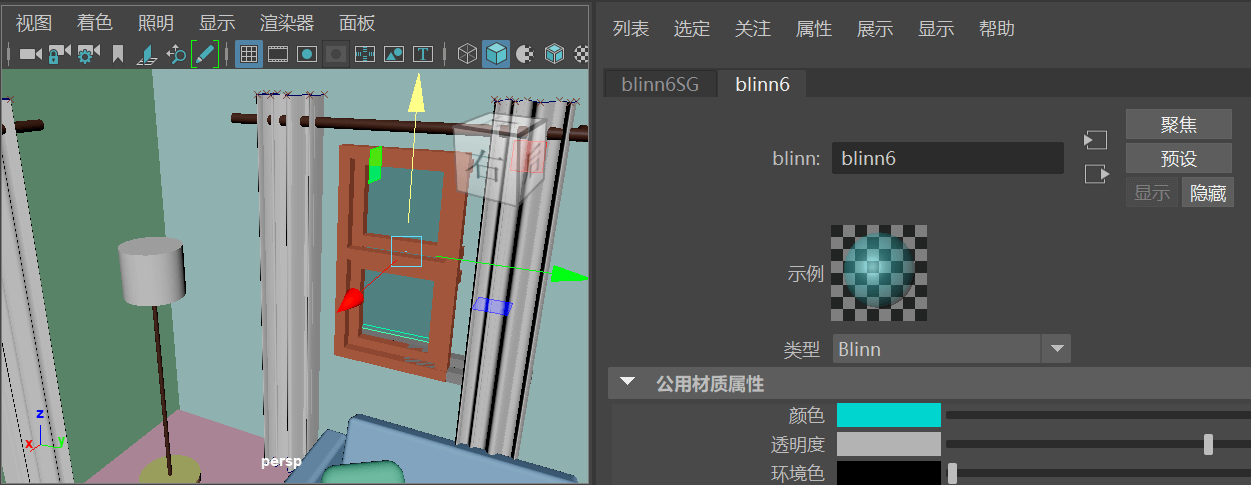This screenshot has width=1251, height=485.
Task: Collapse the 公用材质属性 section
Action: point(628,382)
